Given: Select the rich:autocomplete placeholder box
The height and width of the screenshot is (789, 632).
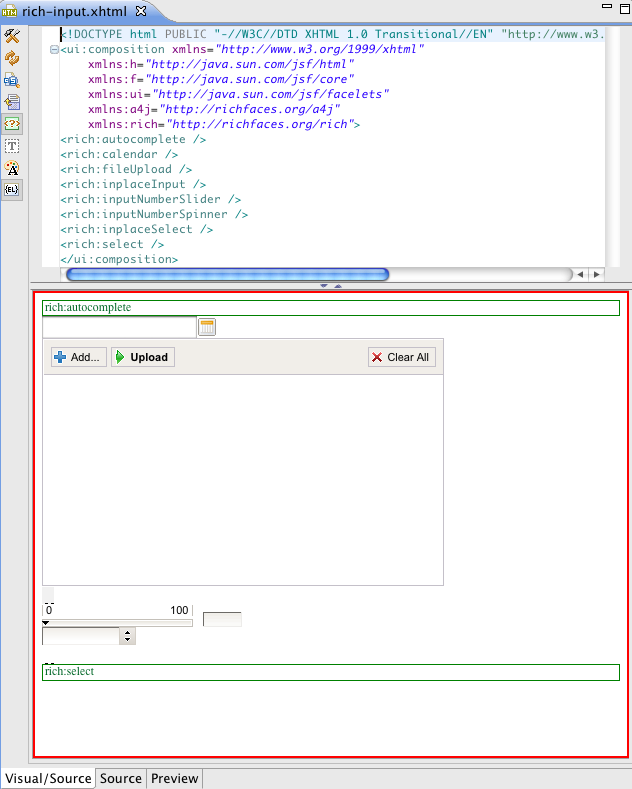Looking at the screenshot, I should (331, 308).
